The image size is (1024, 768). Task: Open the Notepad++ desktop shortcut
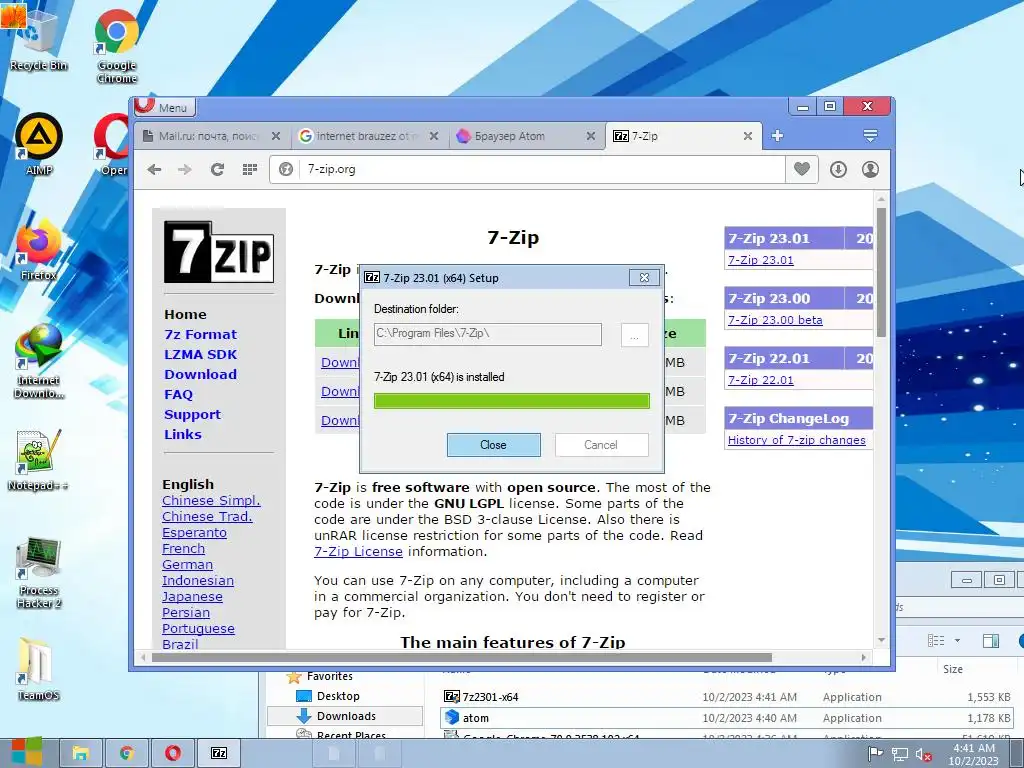pos(38,460)
